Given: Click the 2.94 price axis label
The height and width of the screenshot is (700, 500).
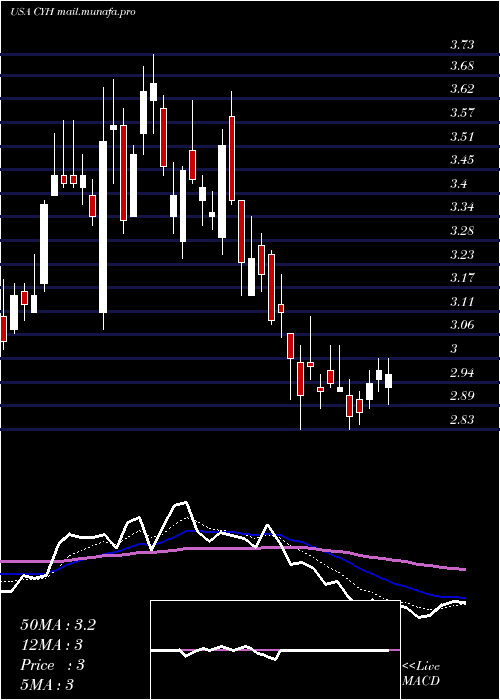Looking at the screenshot, I should coord(462,372).
